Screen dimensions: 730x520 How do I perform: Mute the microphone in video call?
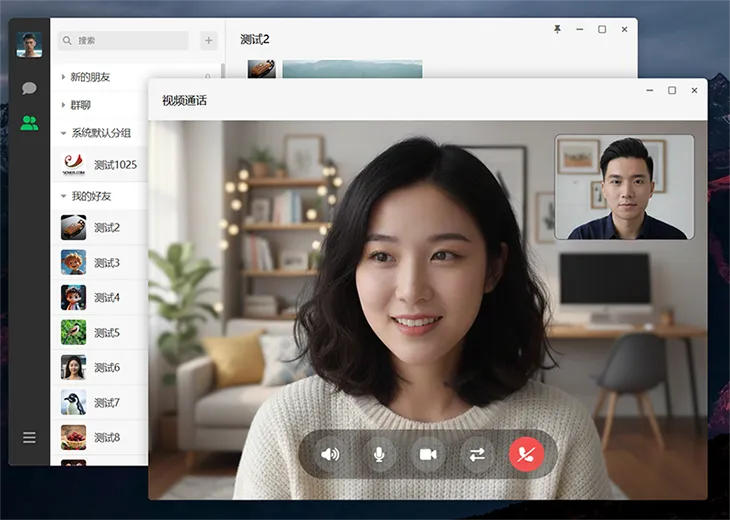379,454
